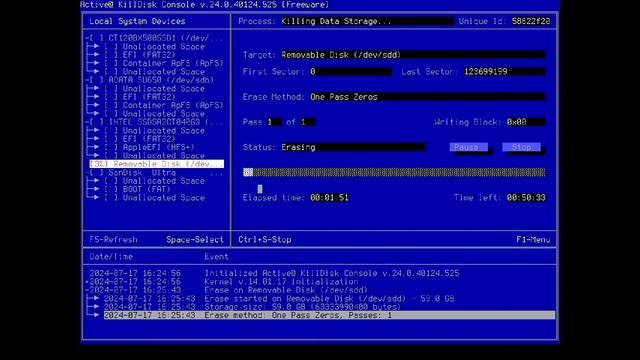The width and height of the screenshot is (640, 360).
Task: Check the BOOT (FAT) partition box
Action: (x=111, y=189)
